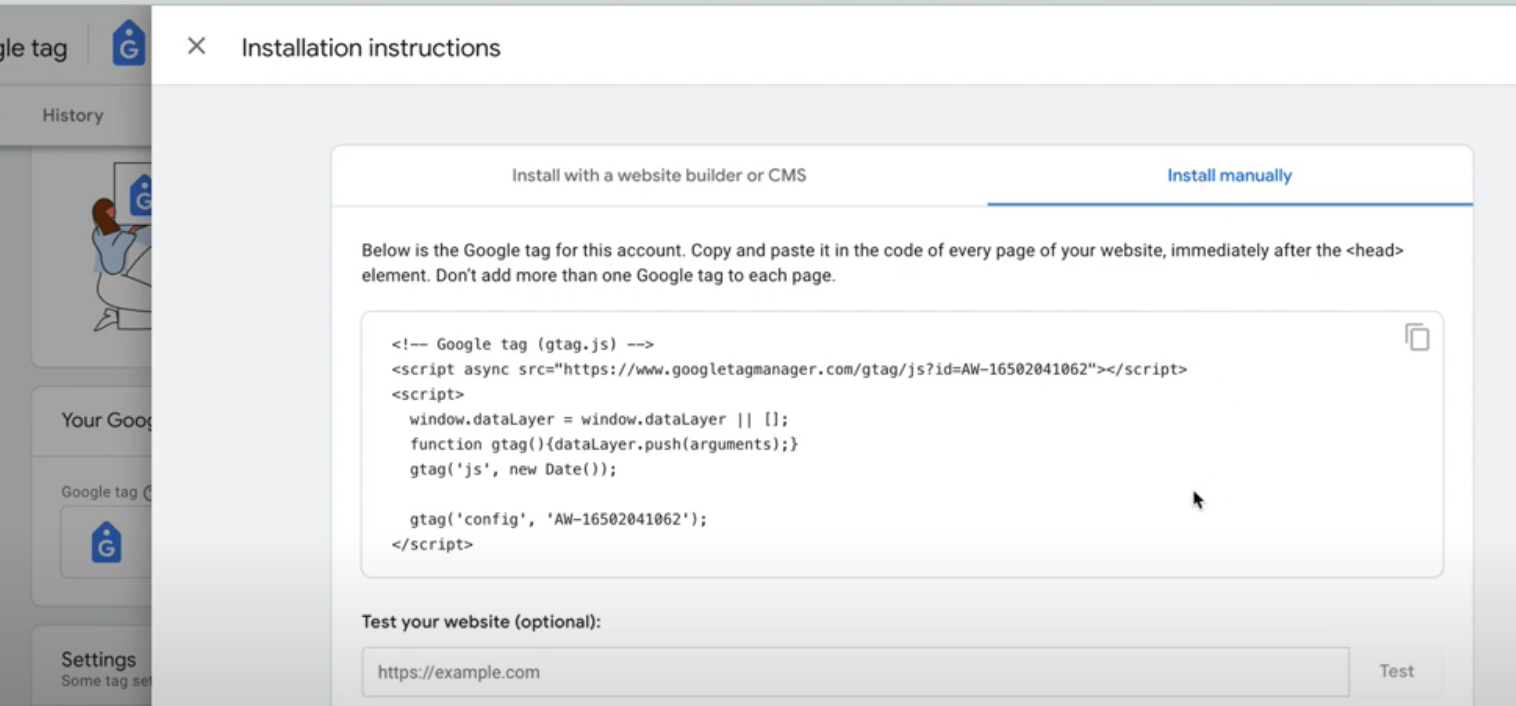Click the Test button
Screen dimensions: 1516x706
point(1396,672)
